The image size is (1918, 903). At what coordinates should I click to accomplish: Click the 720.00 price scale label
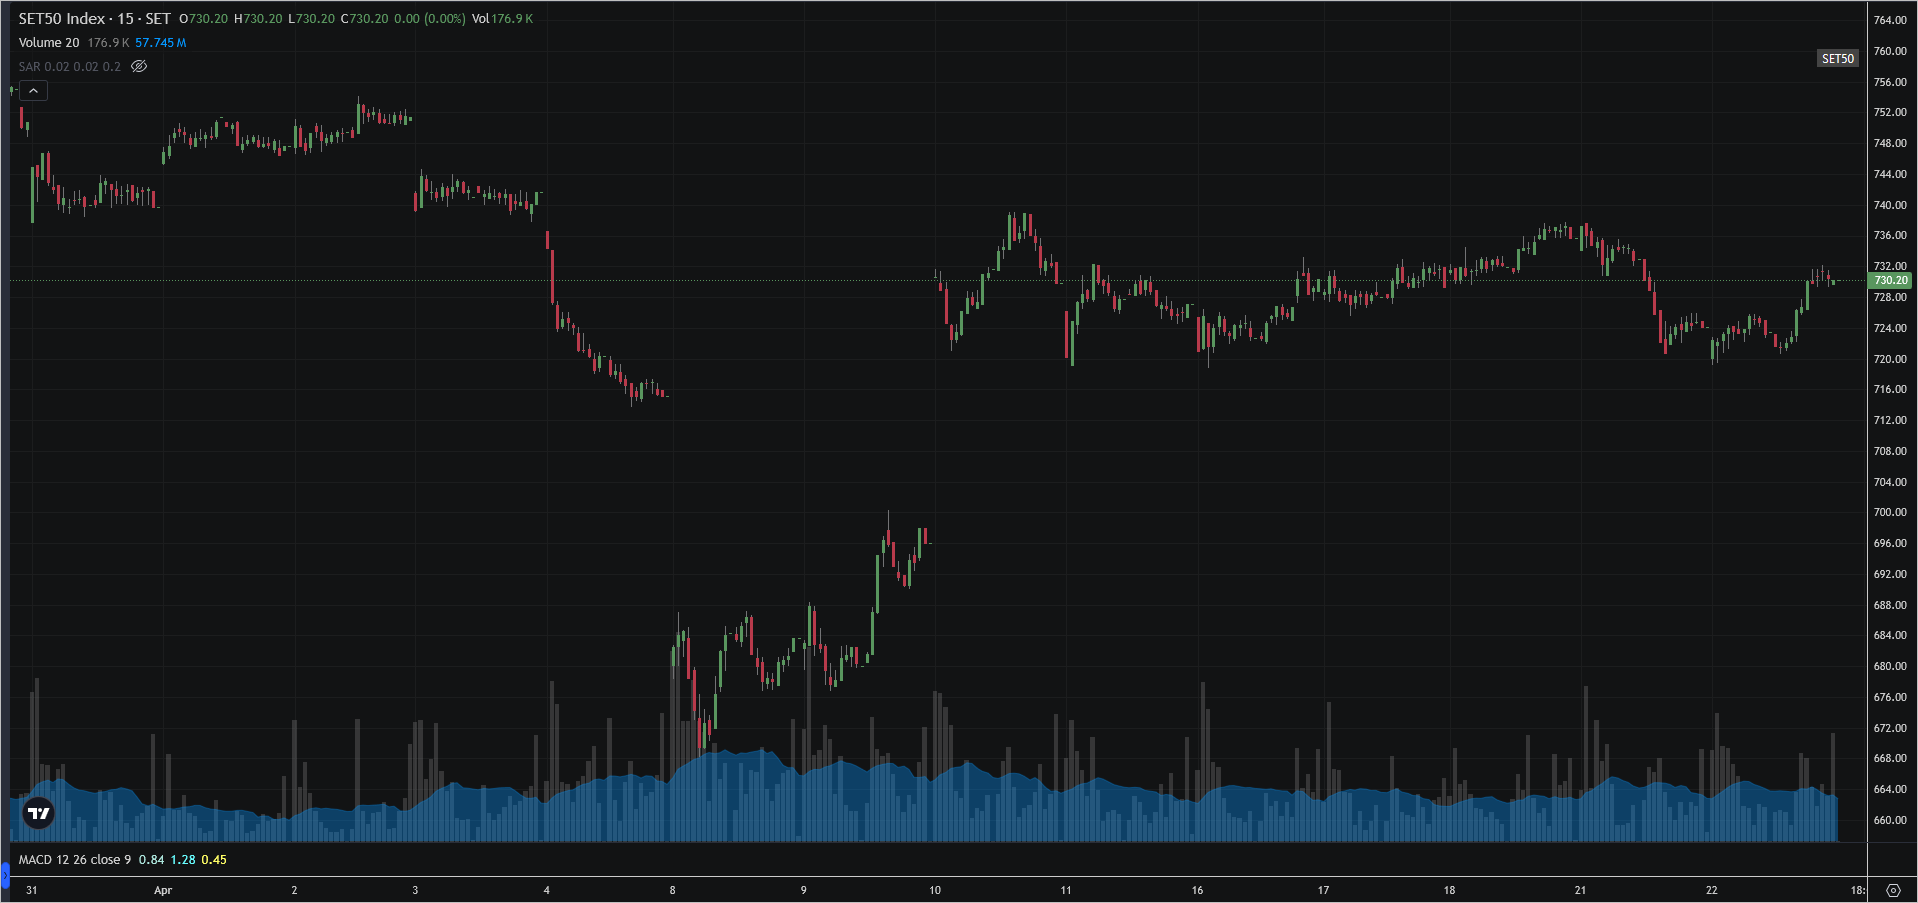1890,359
